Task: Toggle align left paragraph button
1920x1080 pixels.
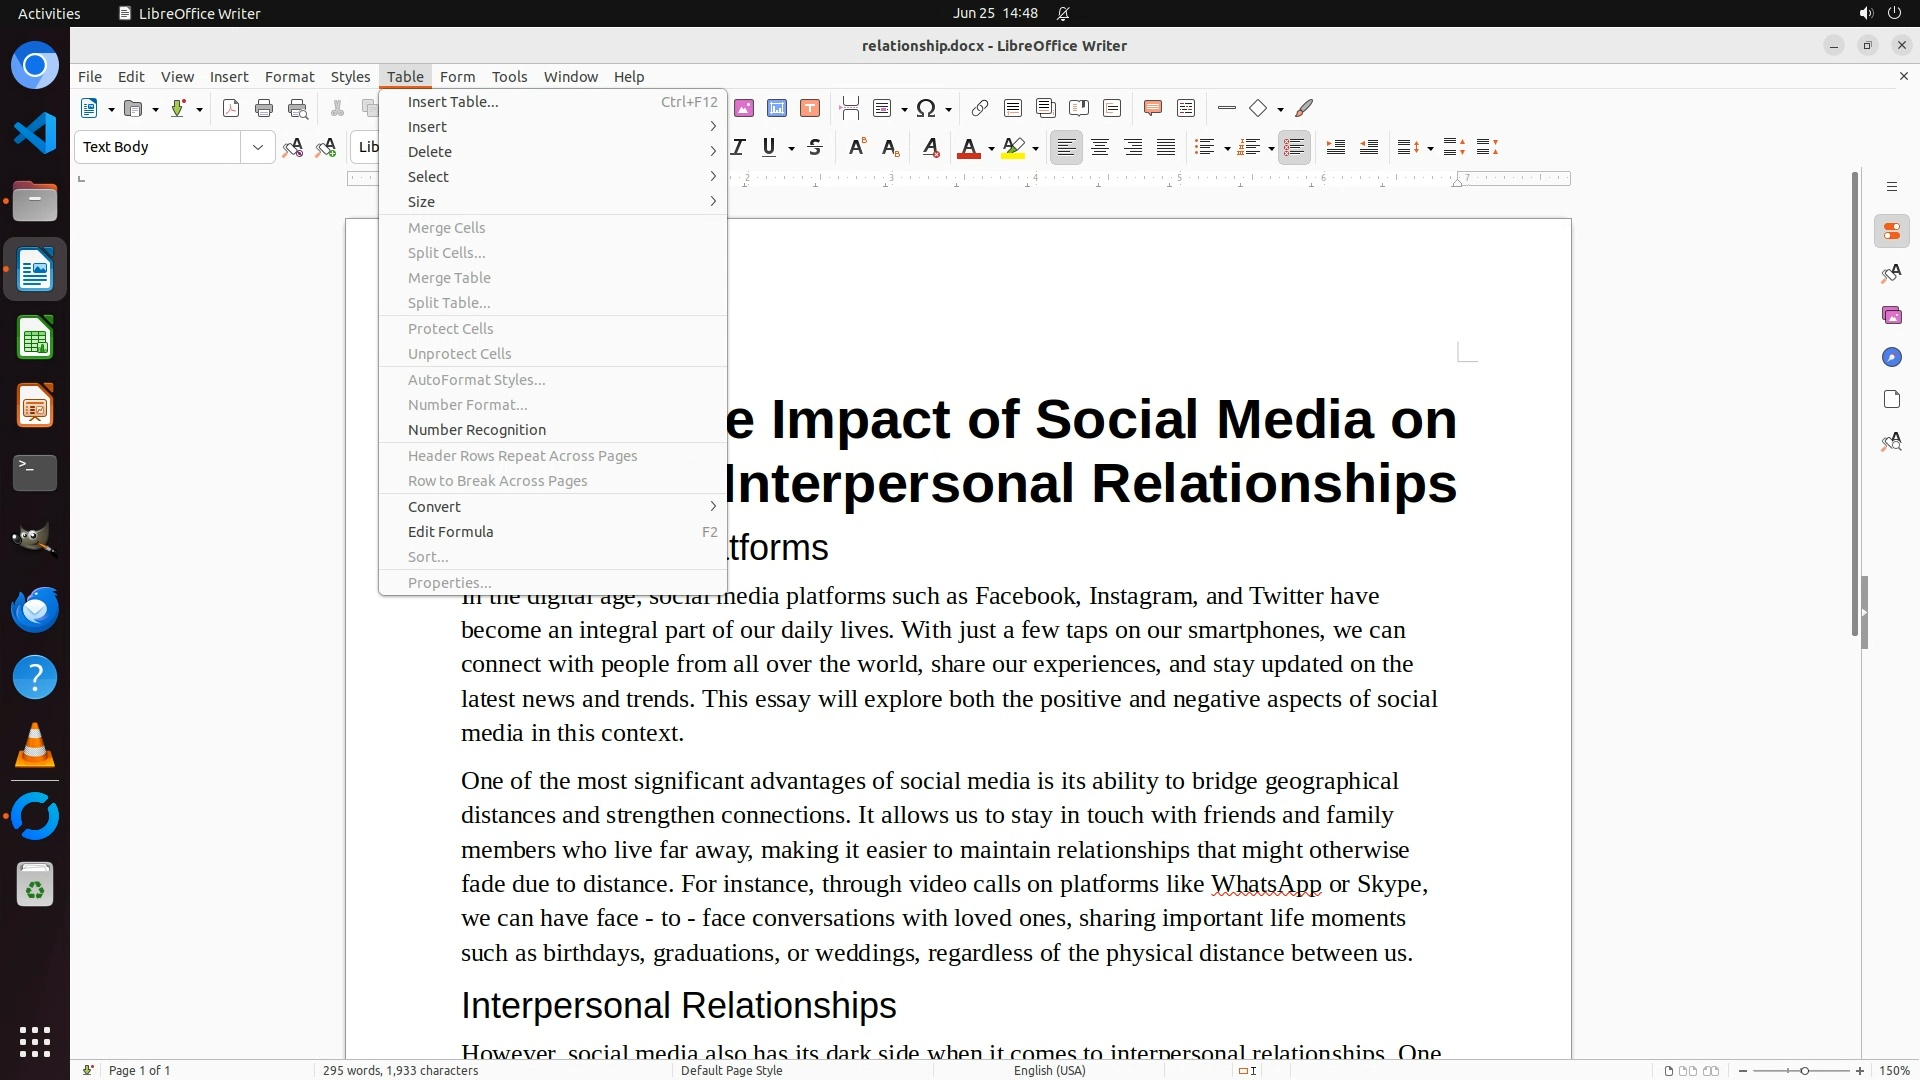Action: tap(1067, 147)
